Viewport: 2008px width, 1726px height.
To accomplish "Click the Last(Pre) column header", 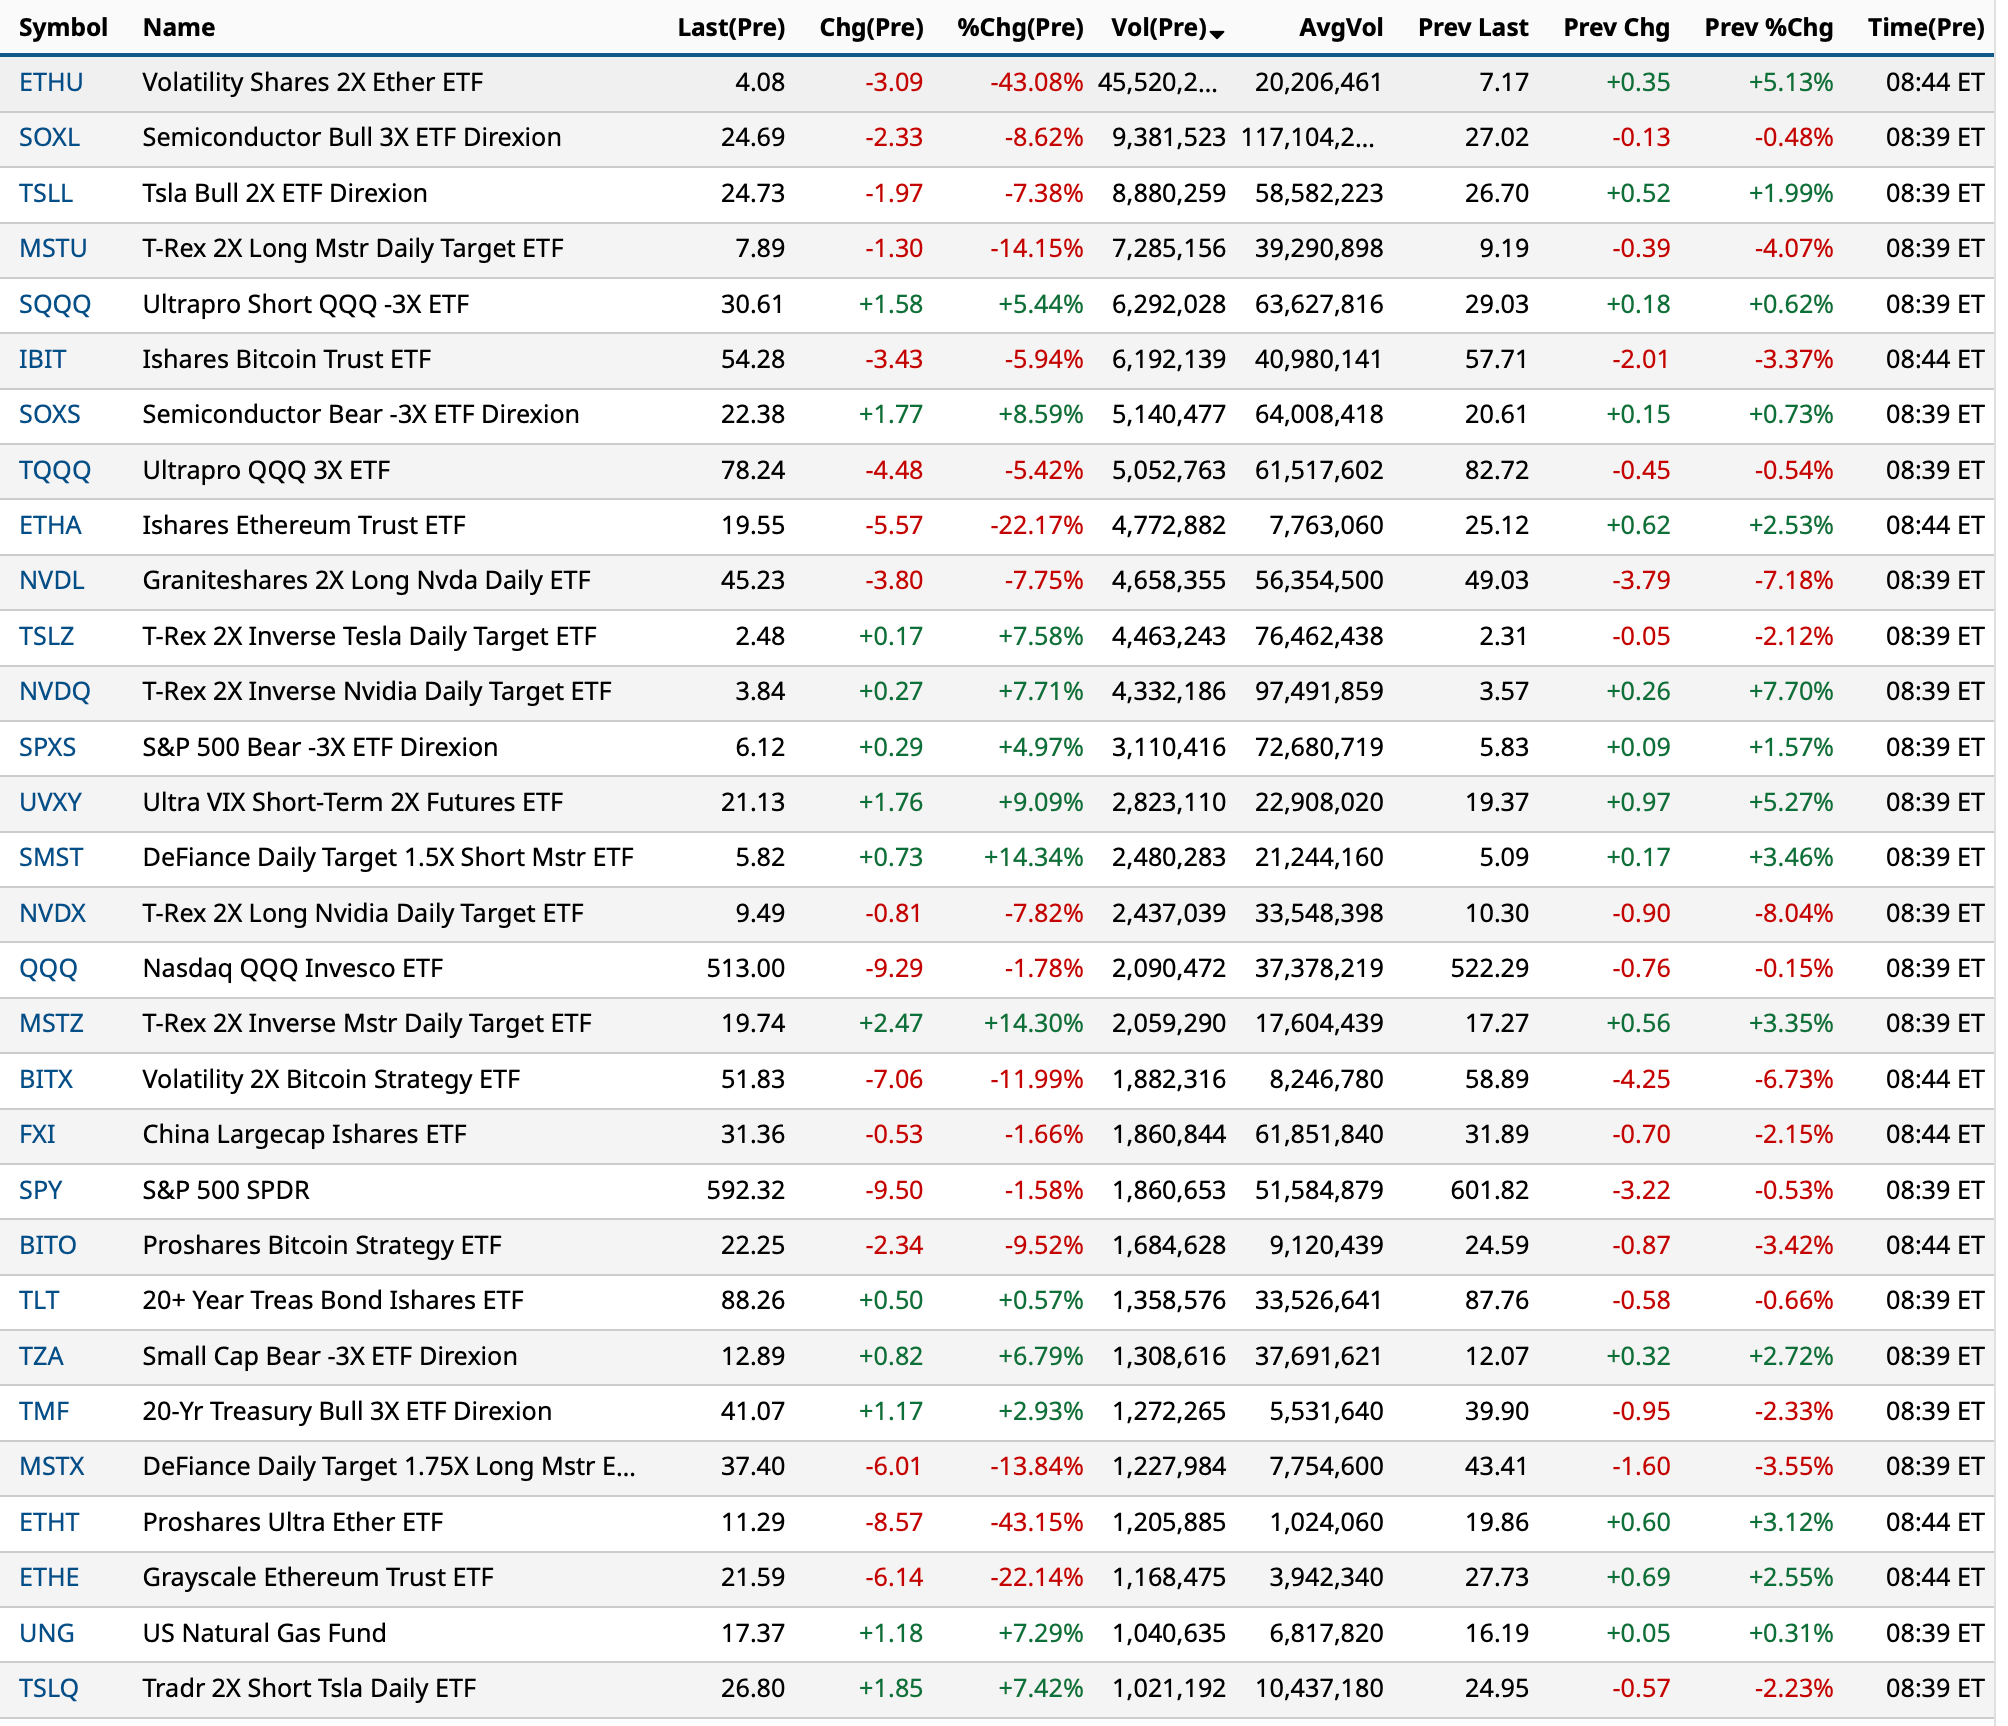I will [x=730, y=28].
